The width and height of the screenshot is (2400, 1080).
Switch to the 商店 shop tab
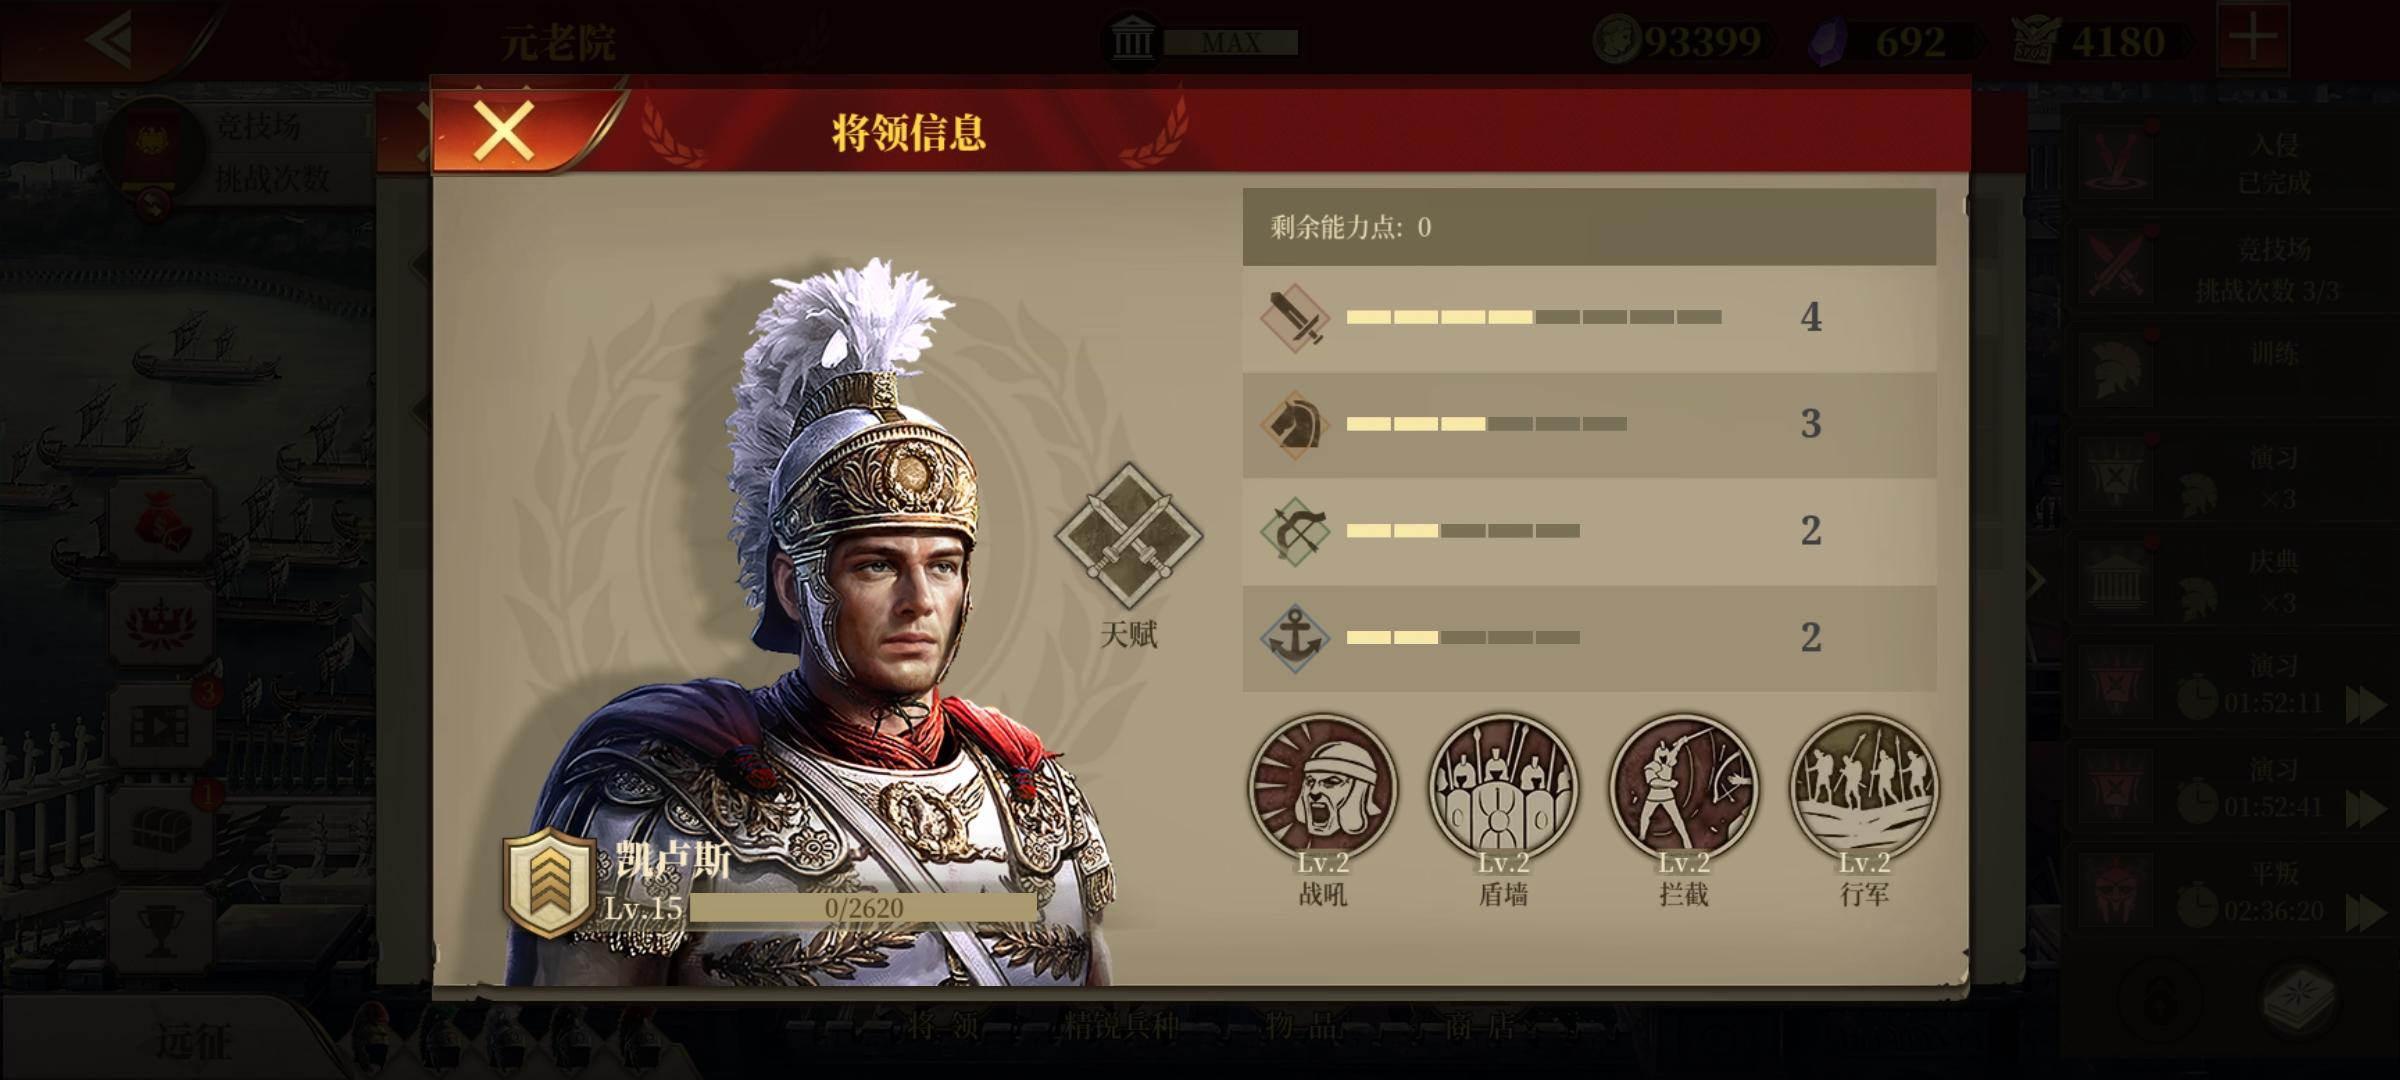1479,1026
